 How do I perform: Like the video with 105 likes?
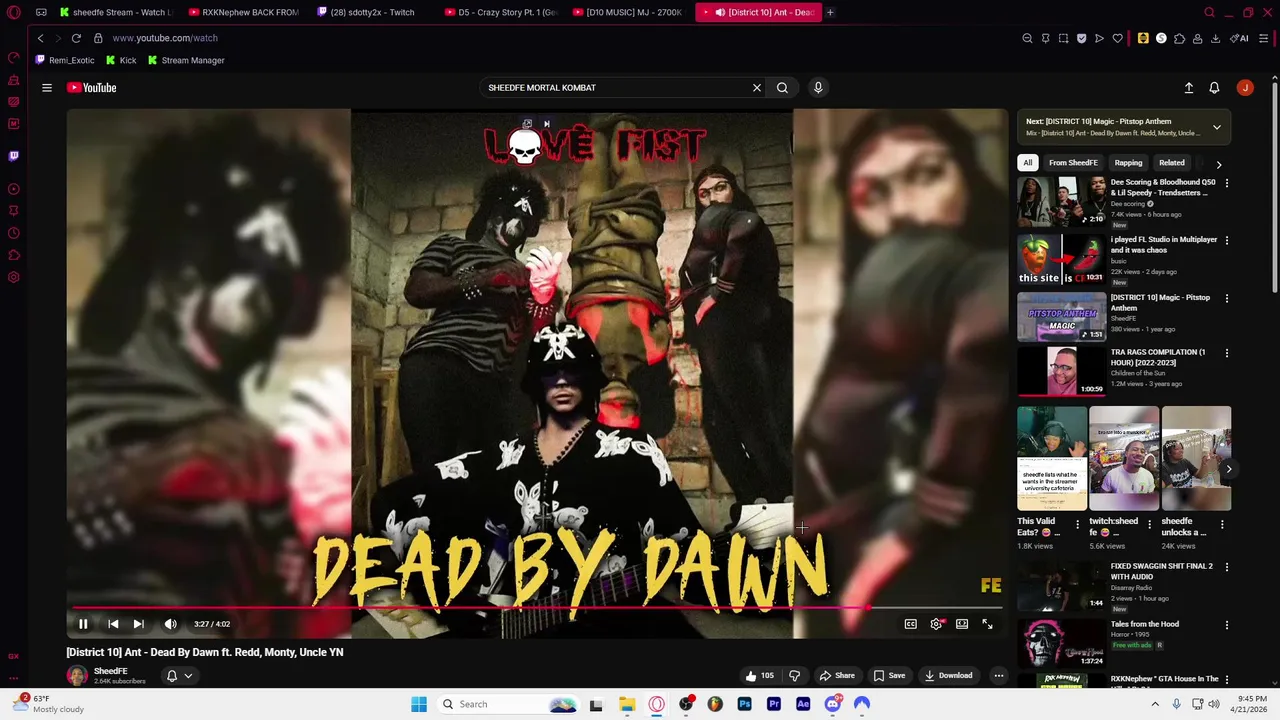click(x=759, y=676)
